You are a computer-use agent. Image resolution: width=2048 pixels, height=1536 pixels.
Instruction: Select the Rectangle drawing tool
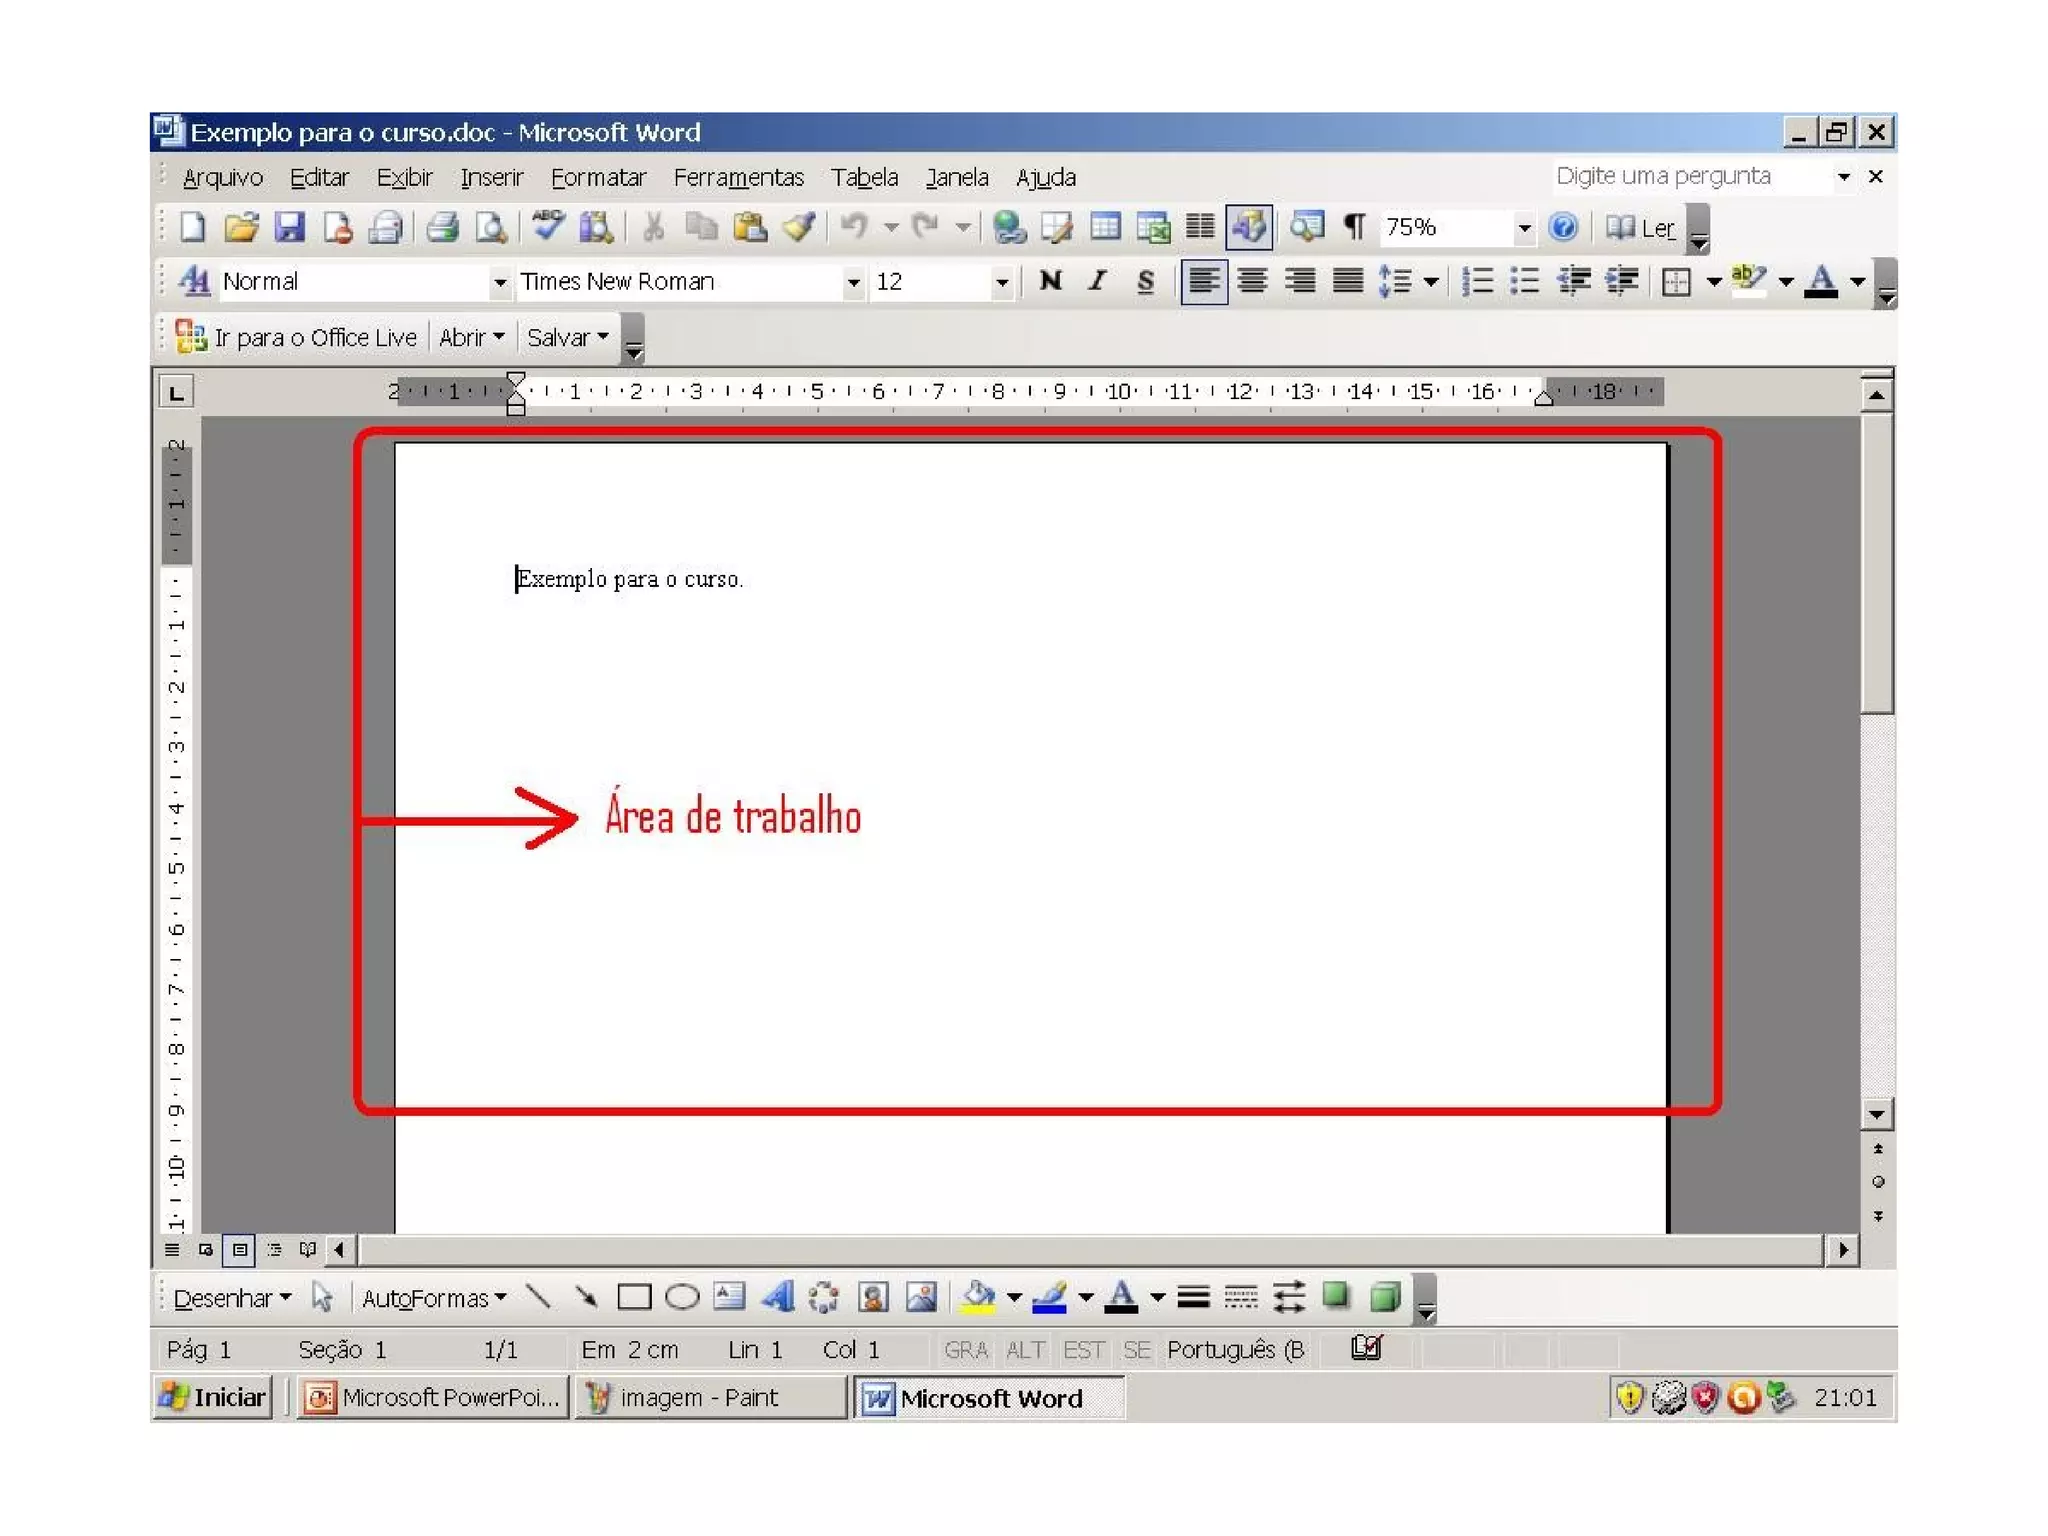(x=634, y=1297)
